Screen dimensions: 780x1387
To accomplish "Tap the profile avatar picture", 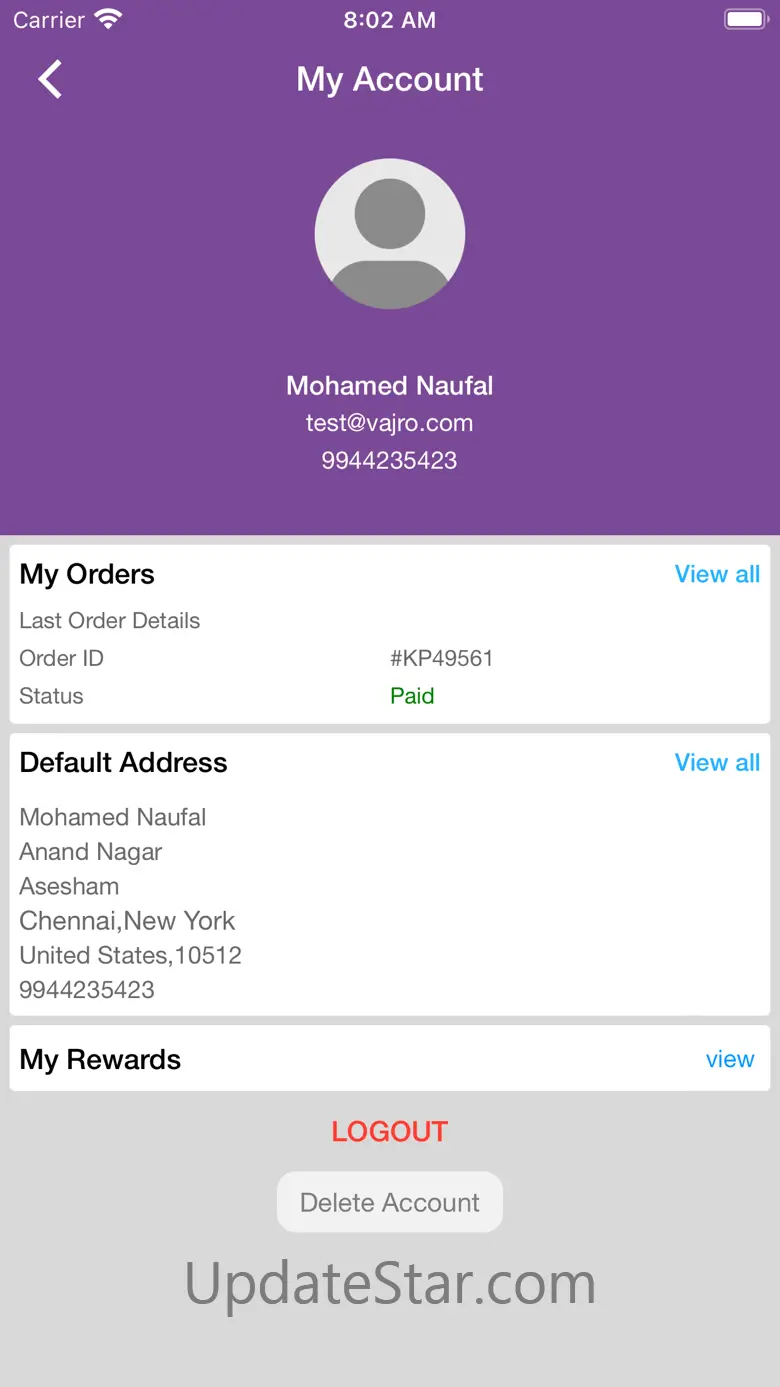I will click(x=390, y=234).
